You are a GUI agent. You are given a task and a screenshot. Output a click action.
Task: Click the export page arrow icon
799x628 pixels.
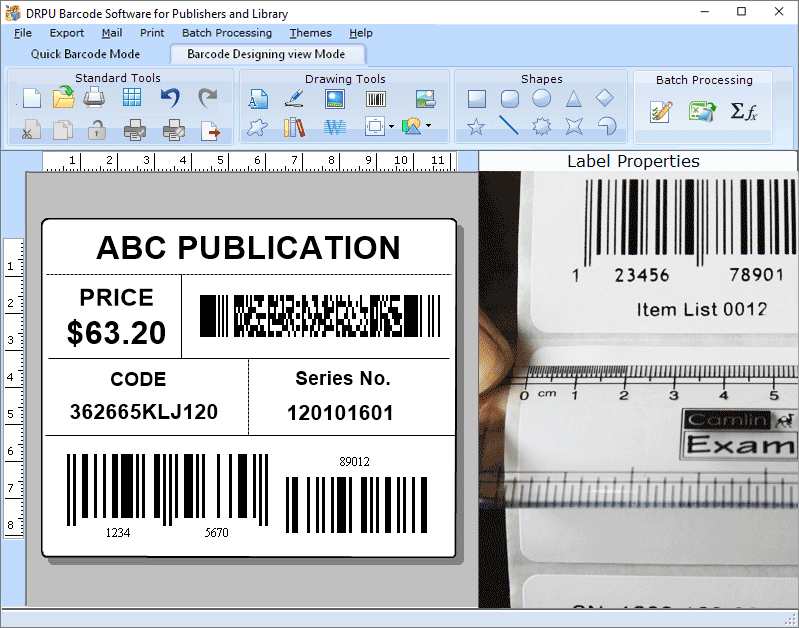pyautogui.click(x=210, y=131)
